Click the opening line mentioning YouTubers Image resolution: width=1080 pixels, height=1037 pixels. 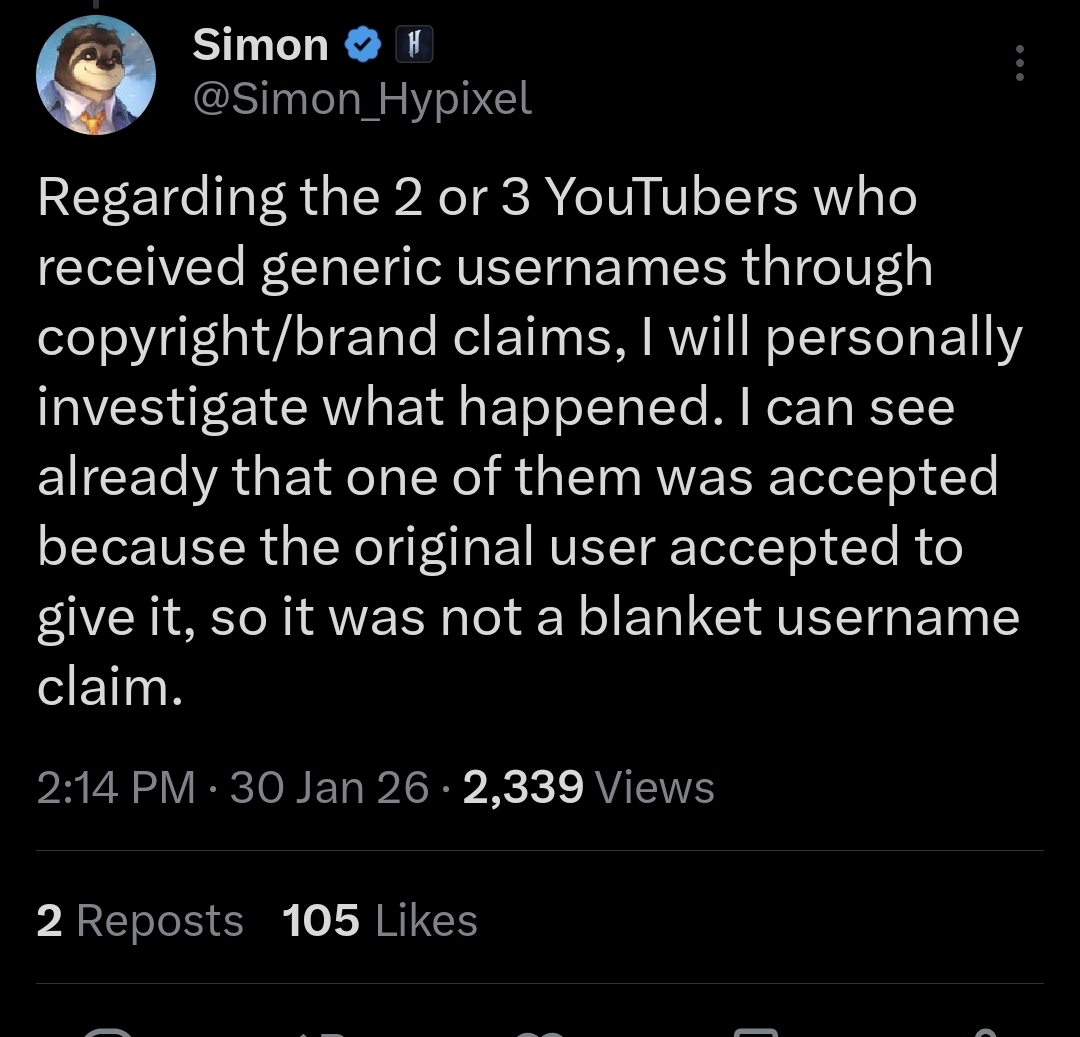tap(476, 197)
